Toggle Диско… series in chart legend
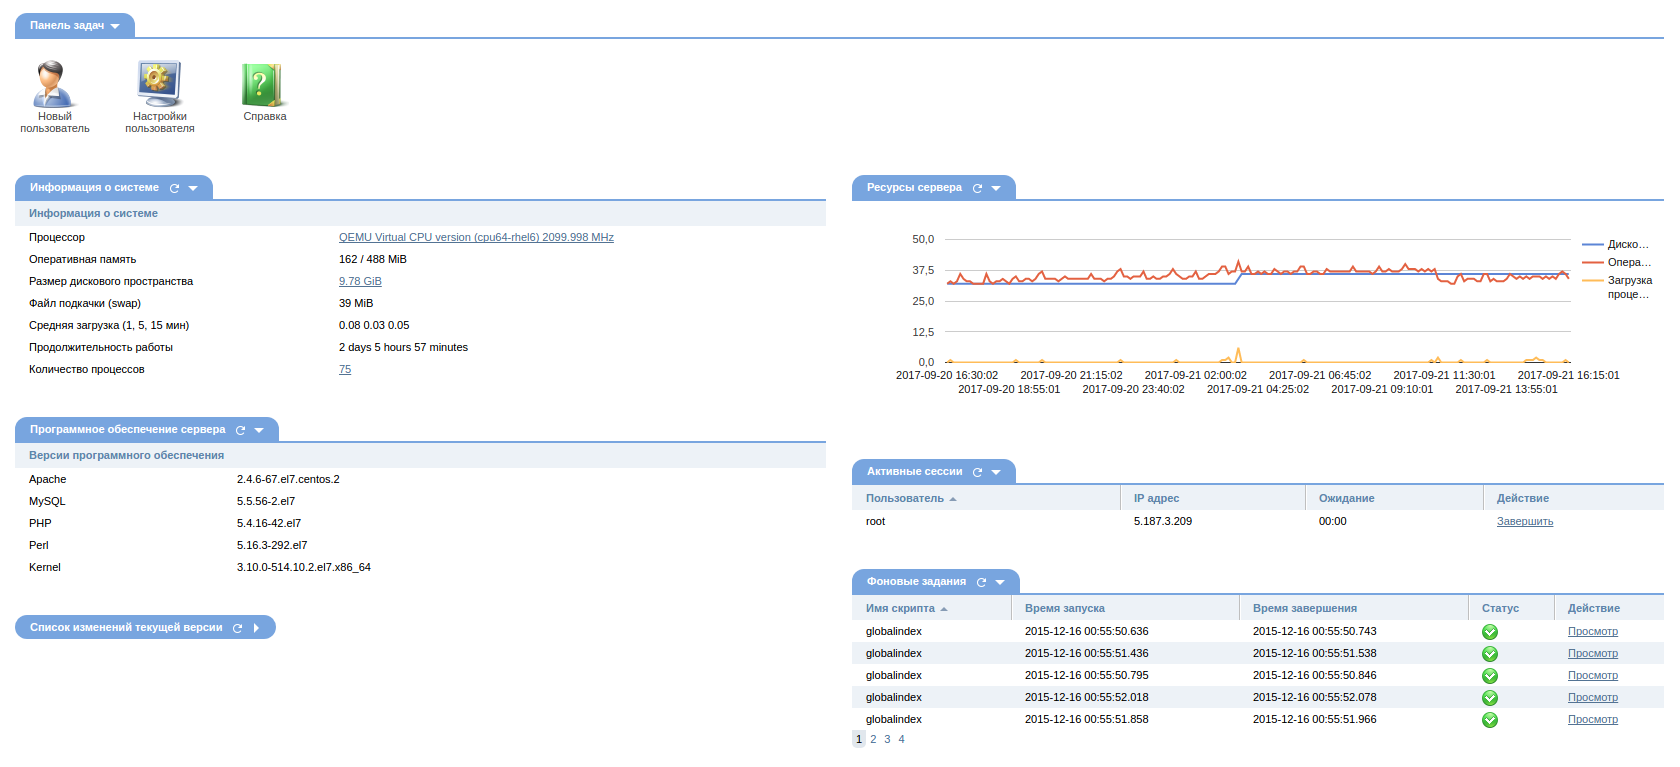The width and height of the screenshot is (1680, 767). coord(1616,245)
